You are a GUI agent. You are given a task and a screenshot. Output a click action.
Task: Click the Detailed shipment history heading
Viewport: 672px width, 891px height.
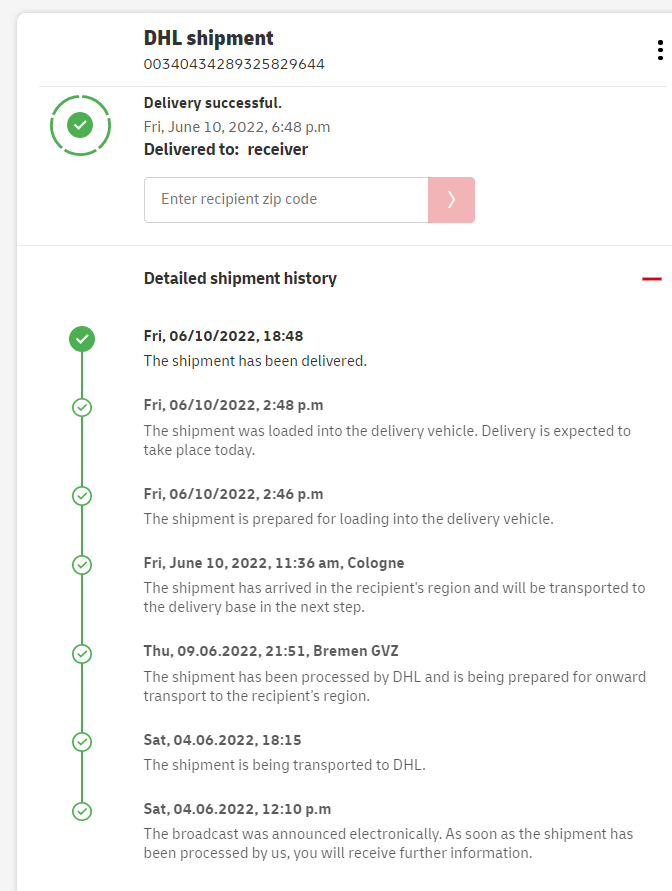tap(240, 279)
